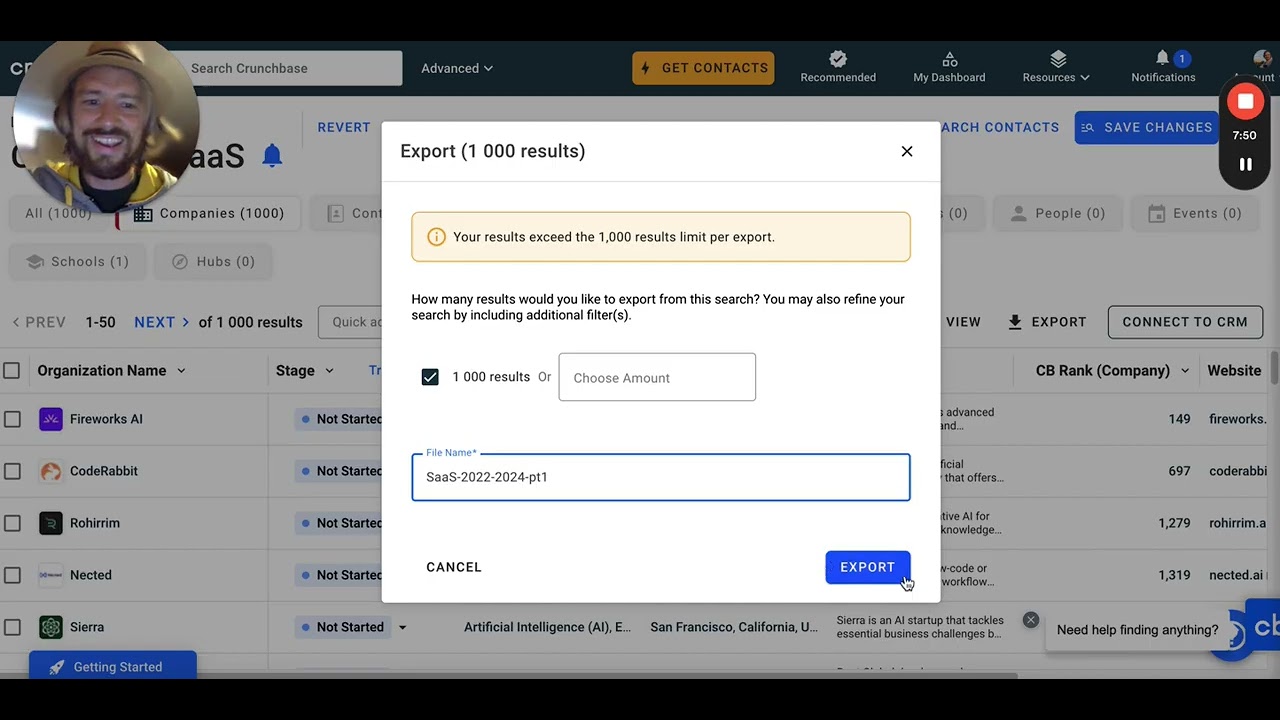Screen dimensions: 1280x720
Task: Switch to Schools (1) tab
Action: 78,261
